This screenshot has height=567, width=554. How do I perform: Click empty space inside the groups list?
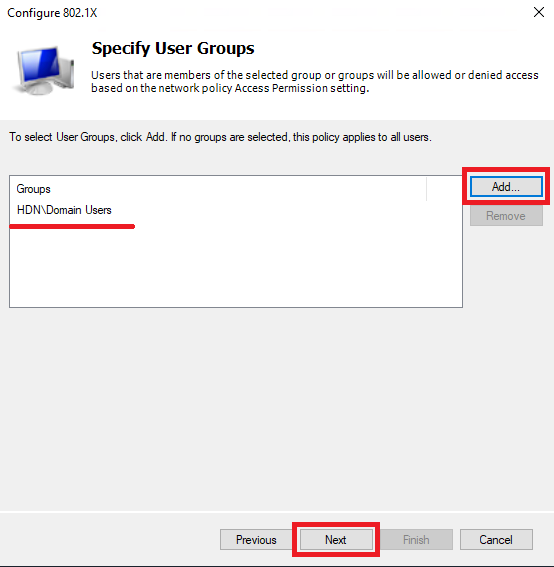click(236, 268)
